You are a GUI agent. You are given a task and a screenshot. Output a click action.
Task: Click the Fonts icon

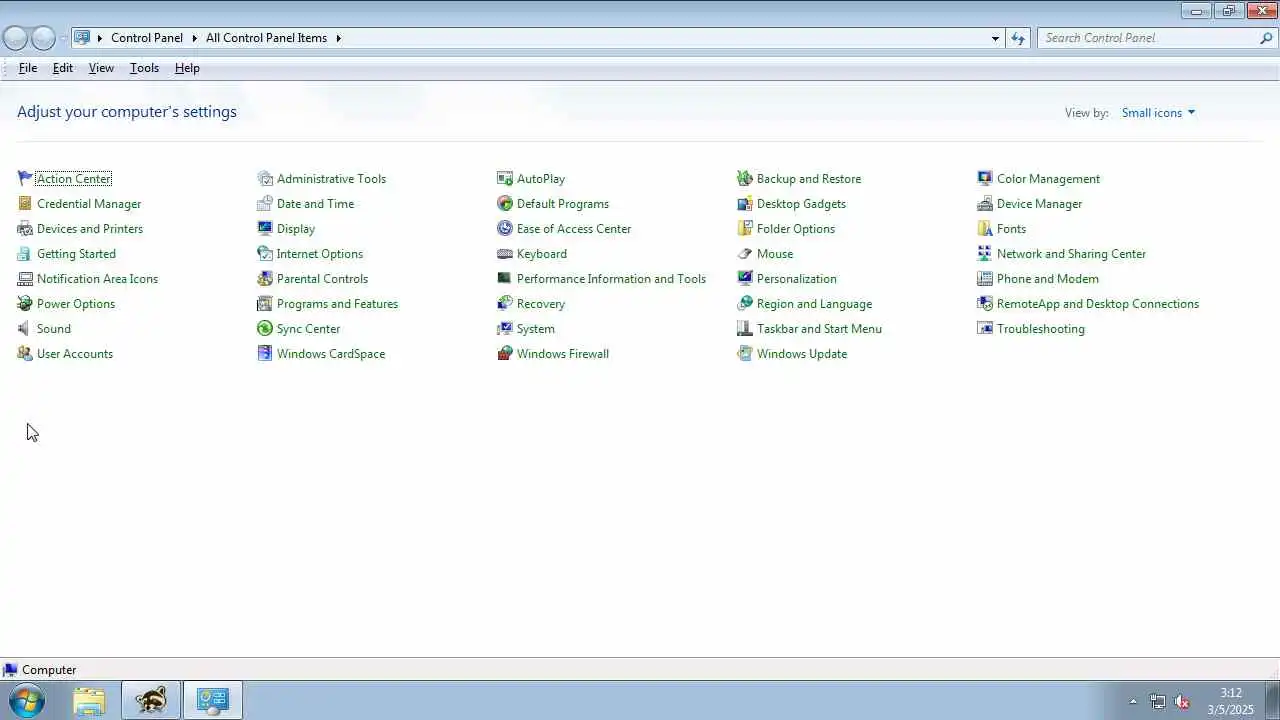coord(985,228)
